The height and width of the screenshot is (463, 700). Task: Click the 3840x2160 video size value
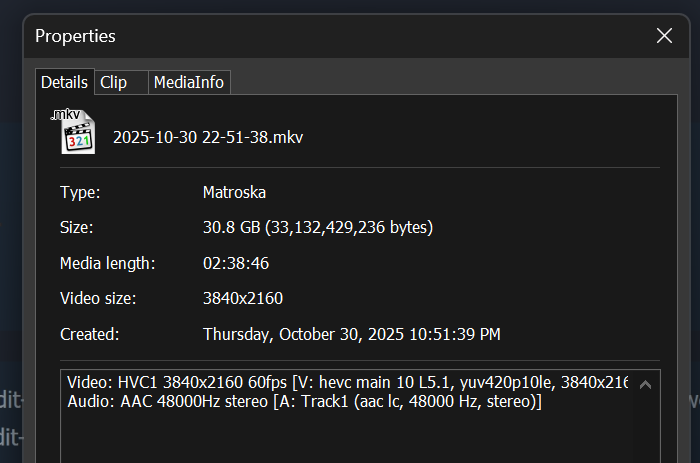coord(243,298)
